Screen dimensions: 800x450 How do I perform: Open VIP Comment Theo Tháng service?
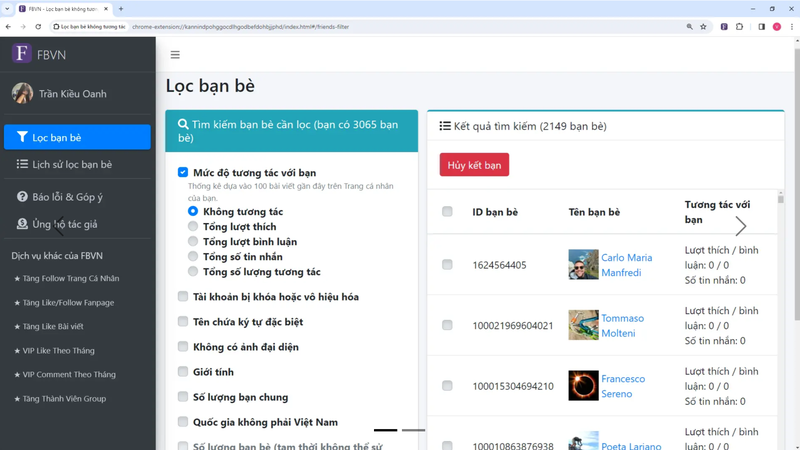coord(65,374)
